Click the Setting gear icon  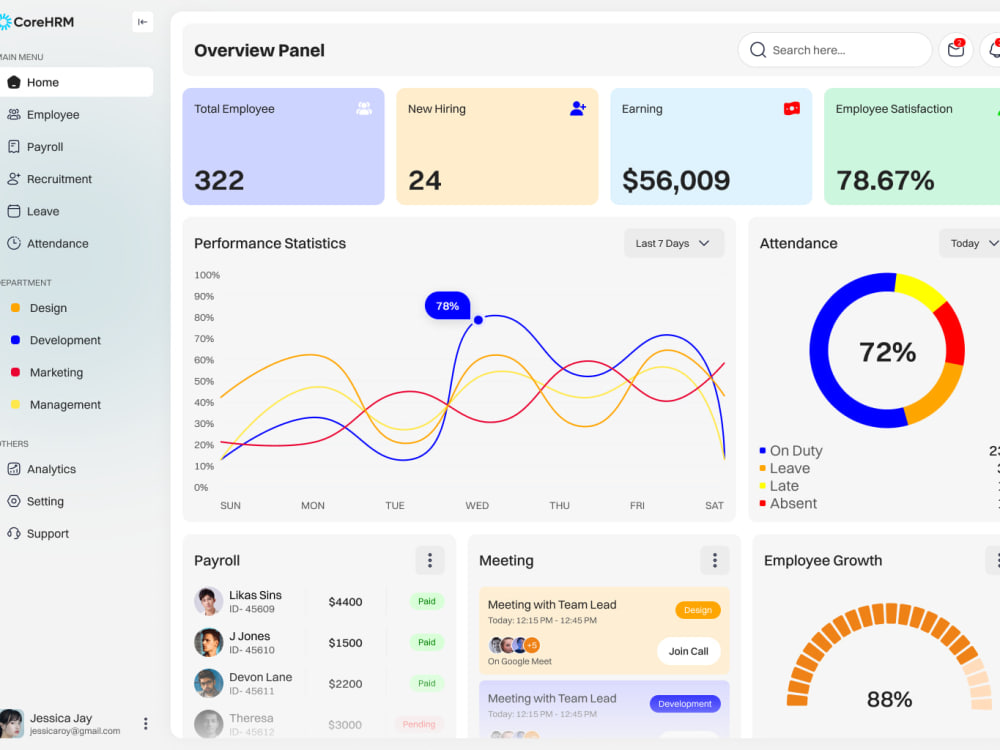point(13,501)
